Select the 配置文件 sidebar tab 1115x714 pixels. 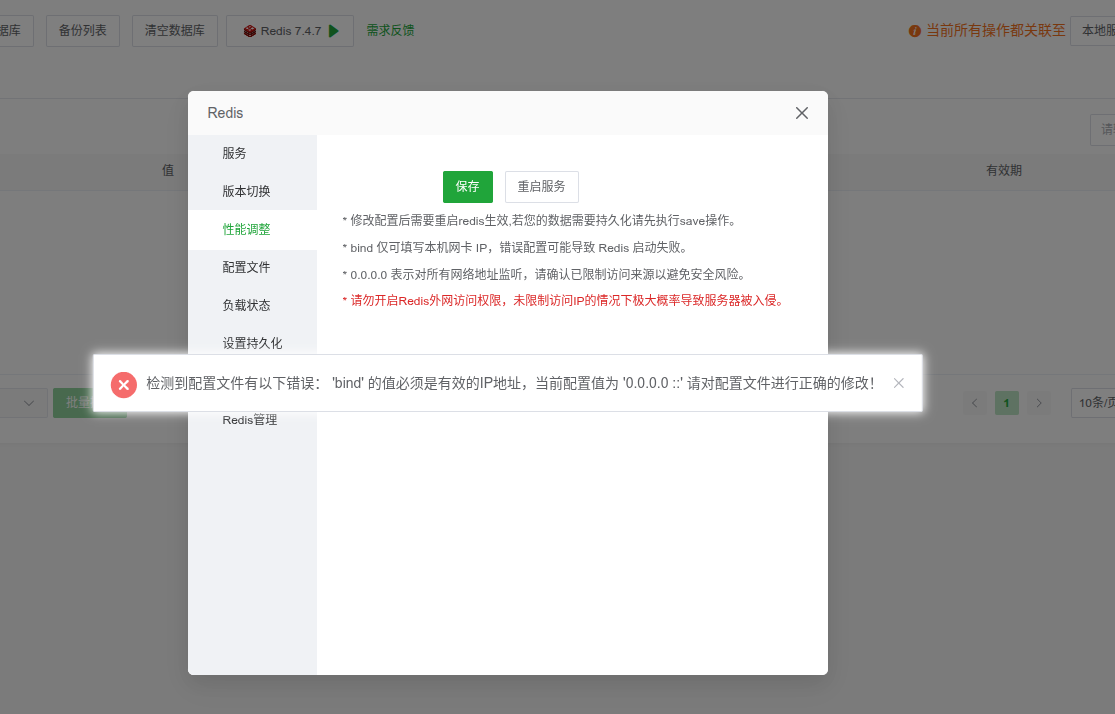pyautogui.click(x=246, y=267)
